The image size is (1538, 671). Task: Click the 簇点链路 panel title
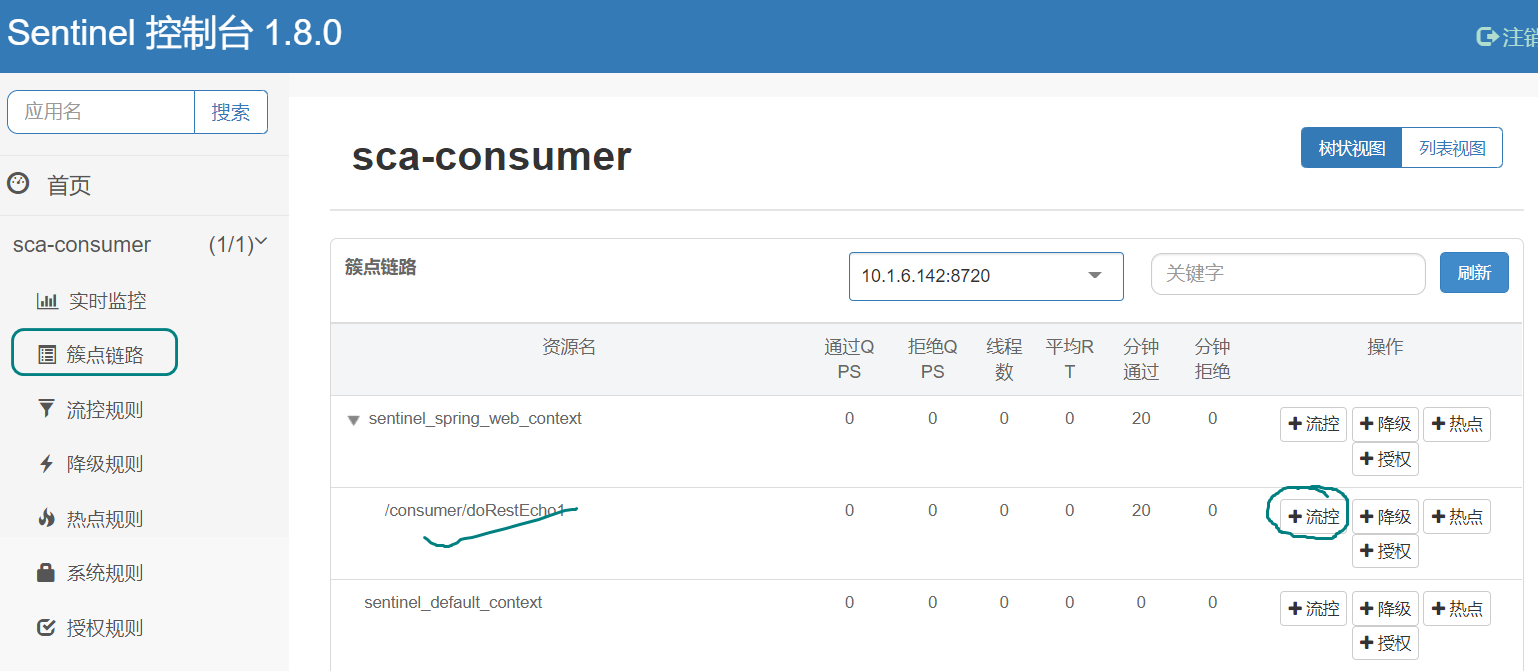(380, 267)
